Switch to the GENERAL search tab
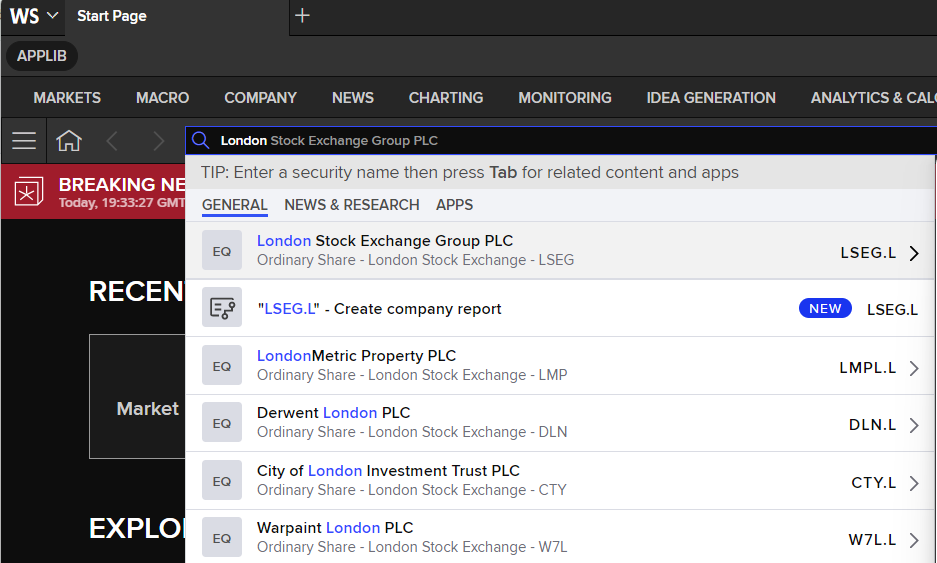The width and height of the screenshot is (937, 563). coord(234,205)
